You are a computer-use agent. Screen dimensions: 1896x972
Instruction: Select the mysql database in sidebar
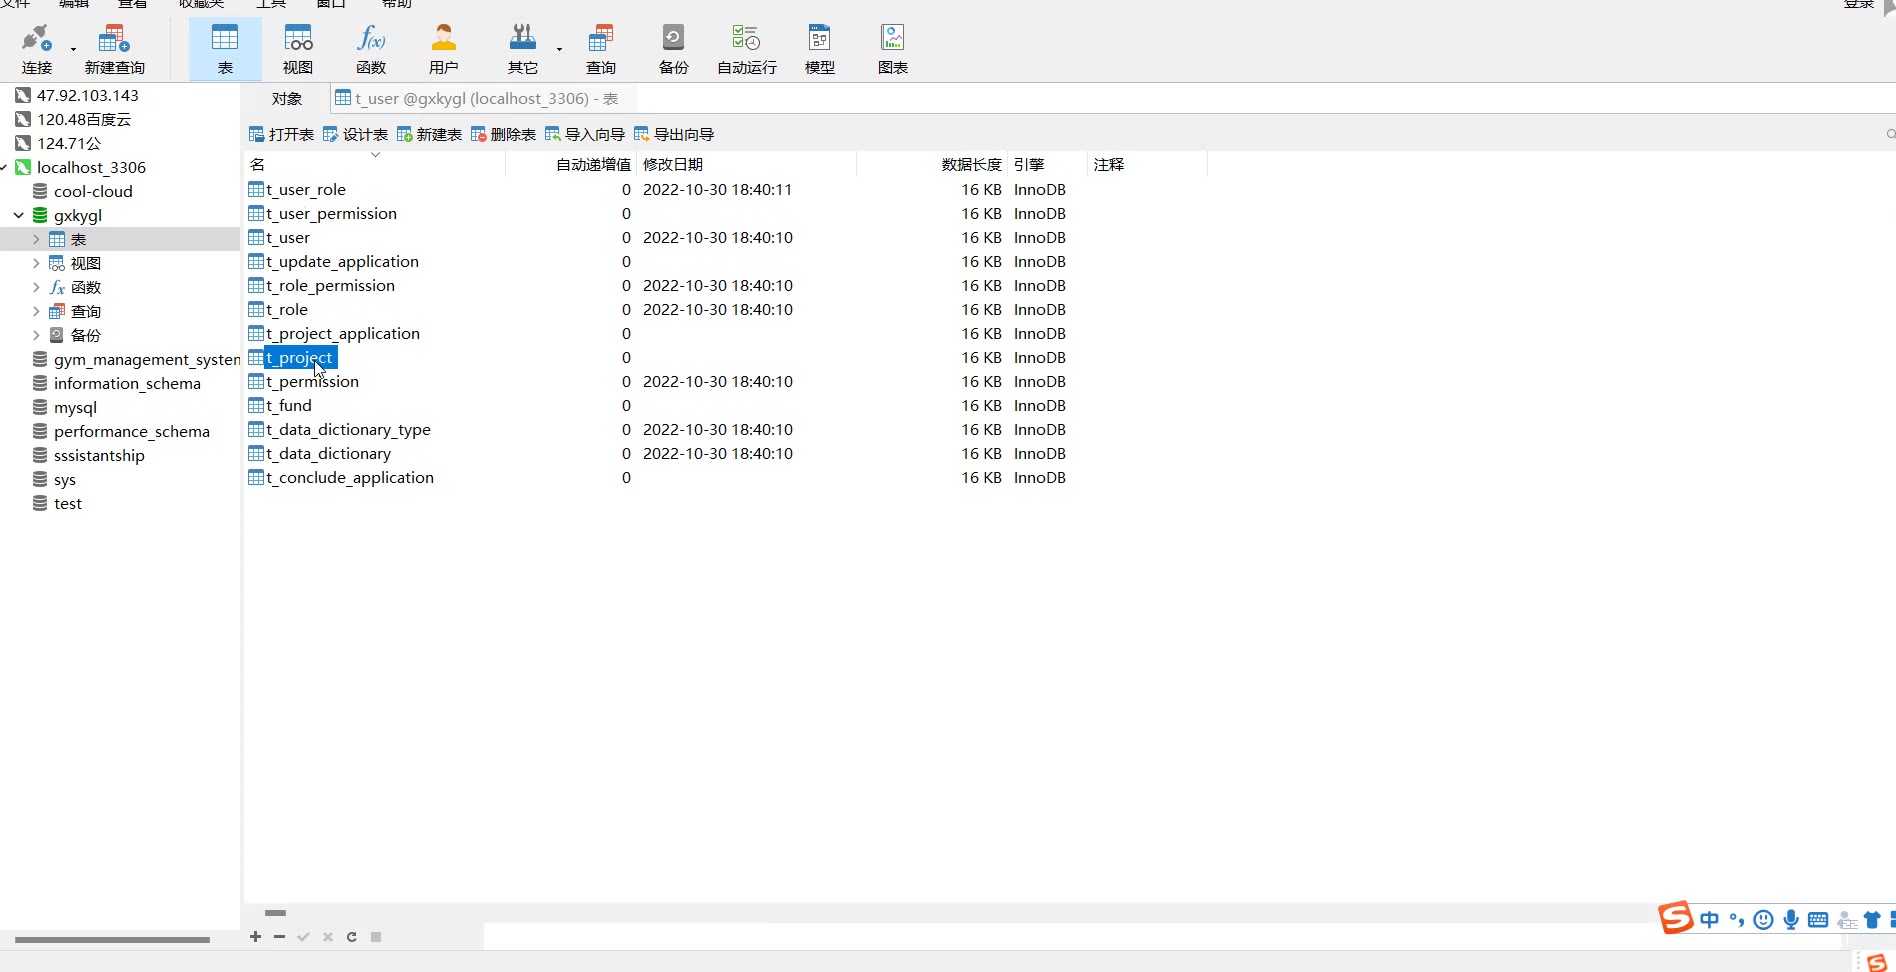click(75, 408)
